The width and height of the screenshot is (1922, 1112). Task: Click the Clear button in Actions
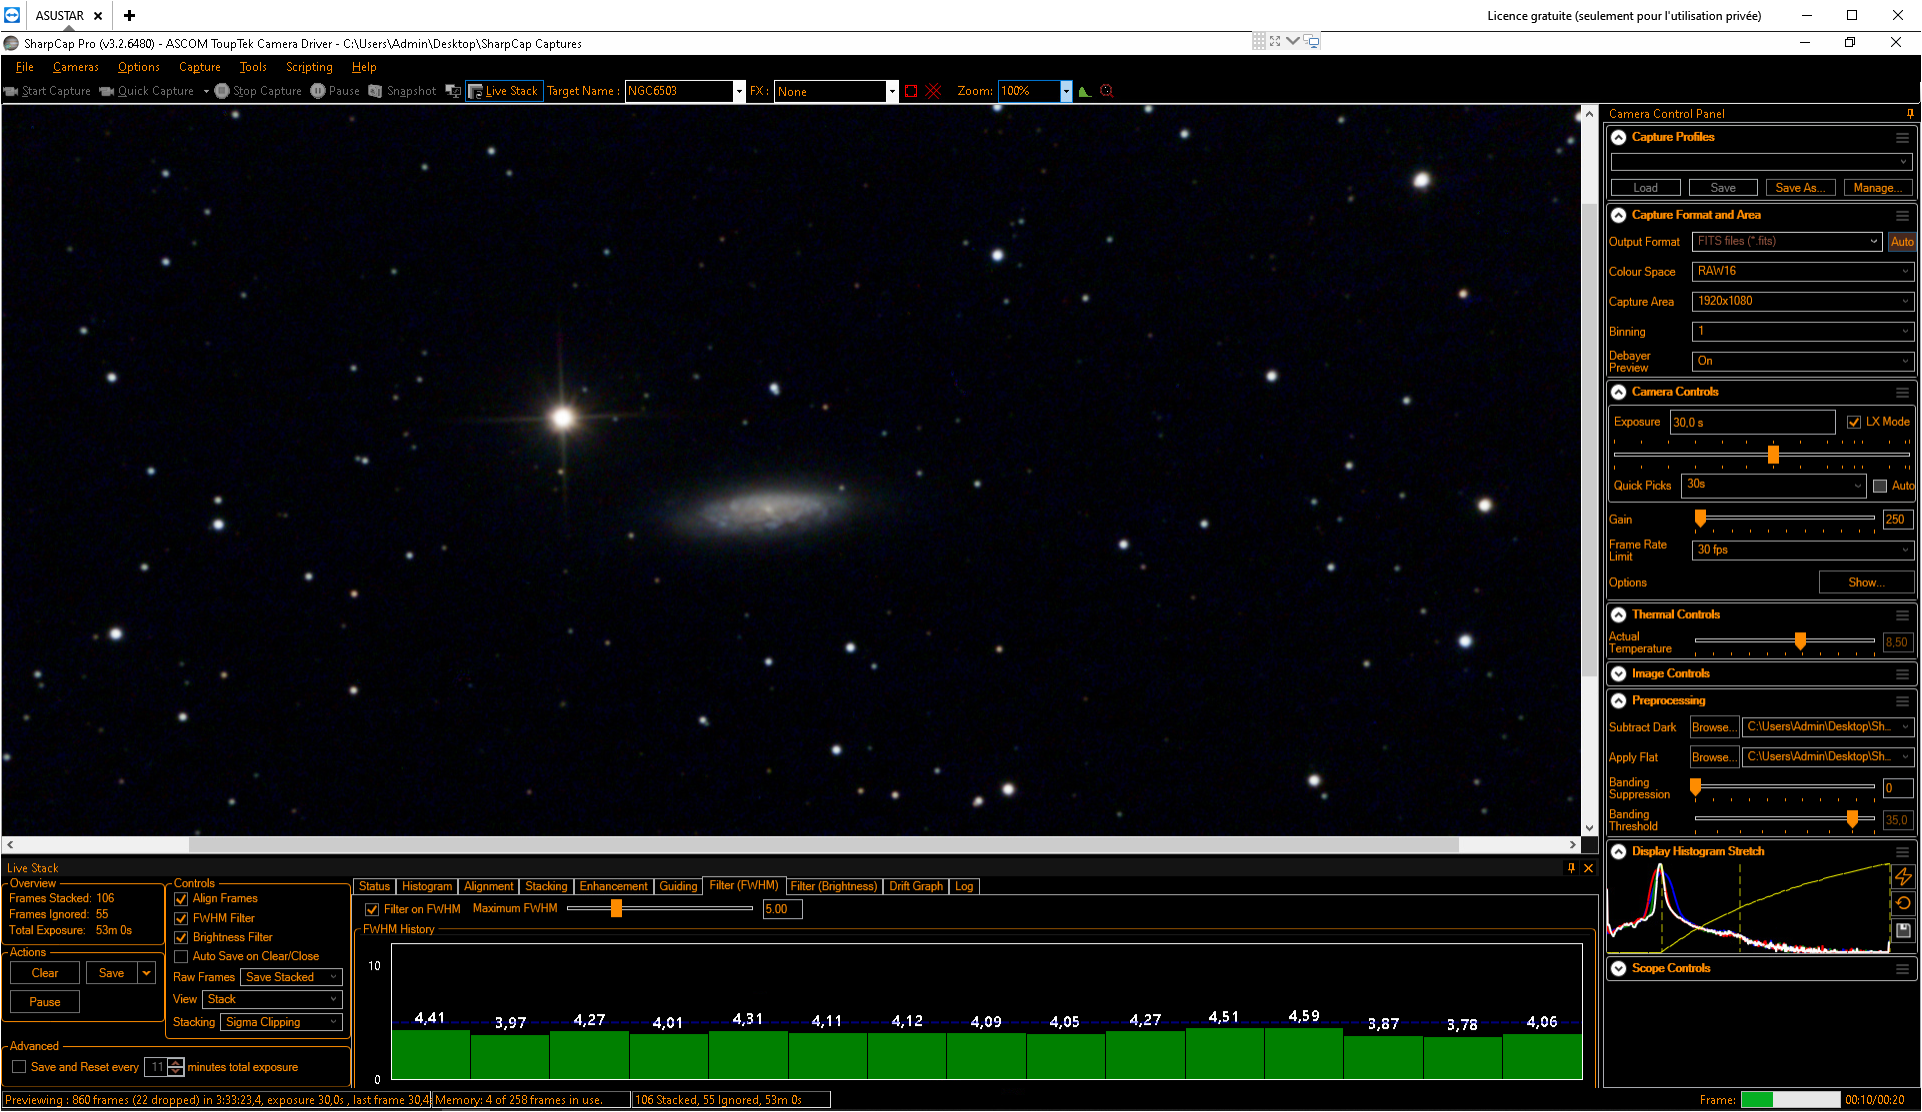tap(45, 973)
